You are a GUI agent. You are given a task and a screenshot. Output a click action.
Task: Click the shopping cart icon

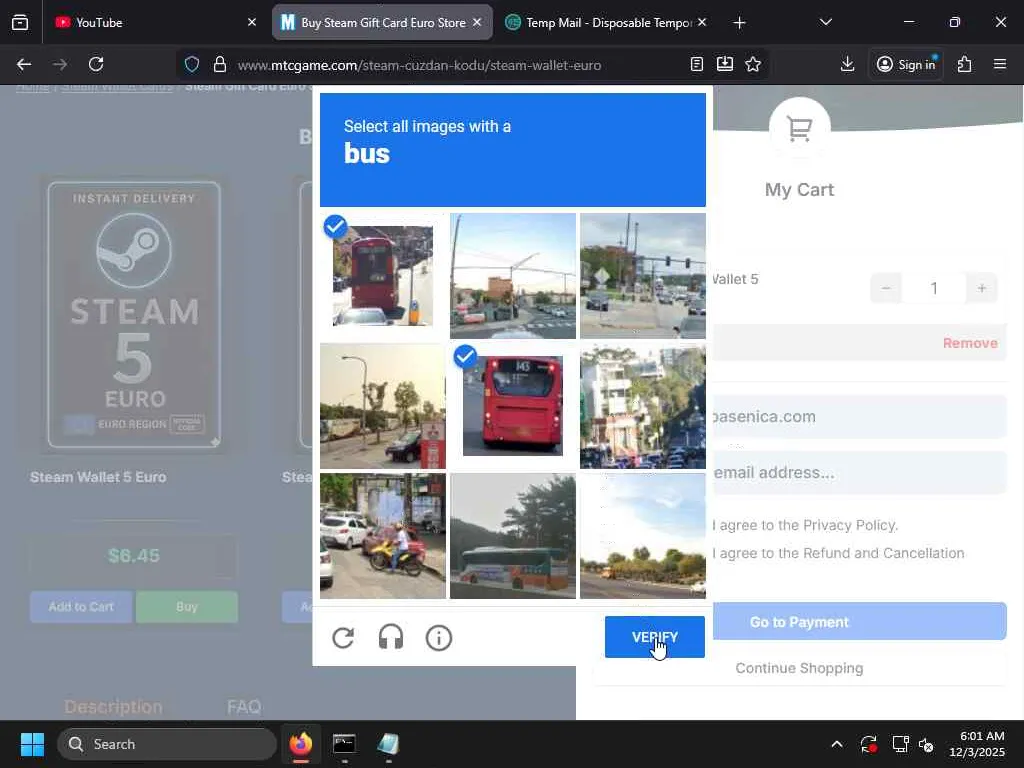[x=799, y=129]
